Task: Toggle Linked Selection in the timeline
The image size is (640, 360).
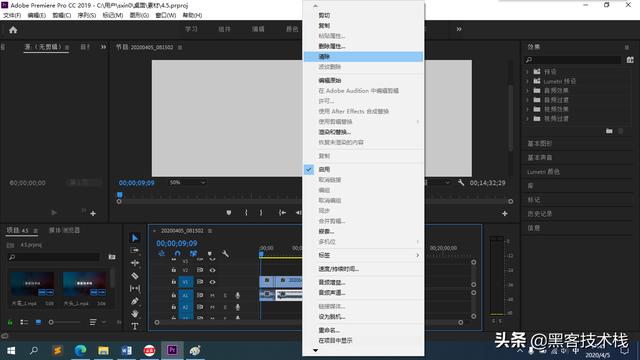Action: [193, 253]
